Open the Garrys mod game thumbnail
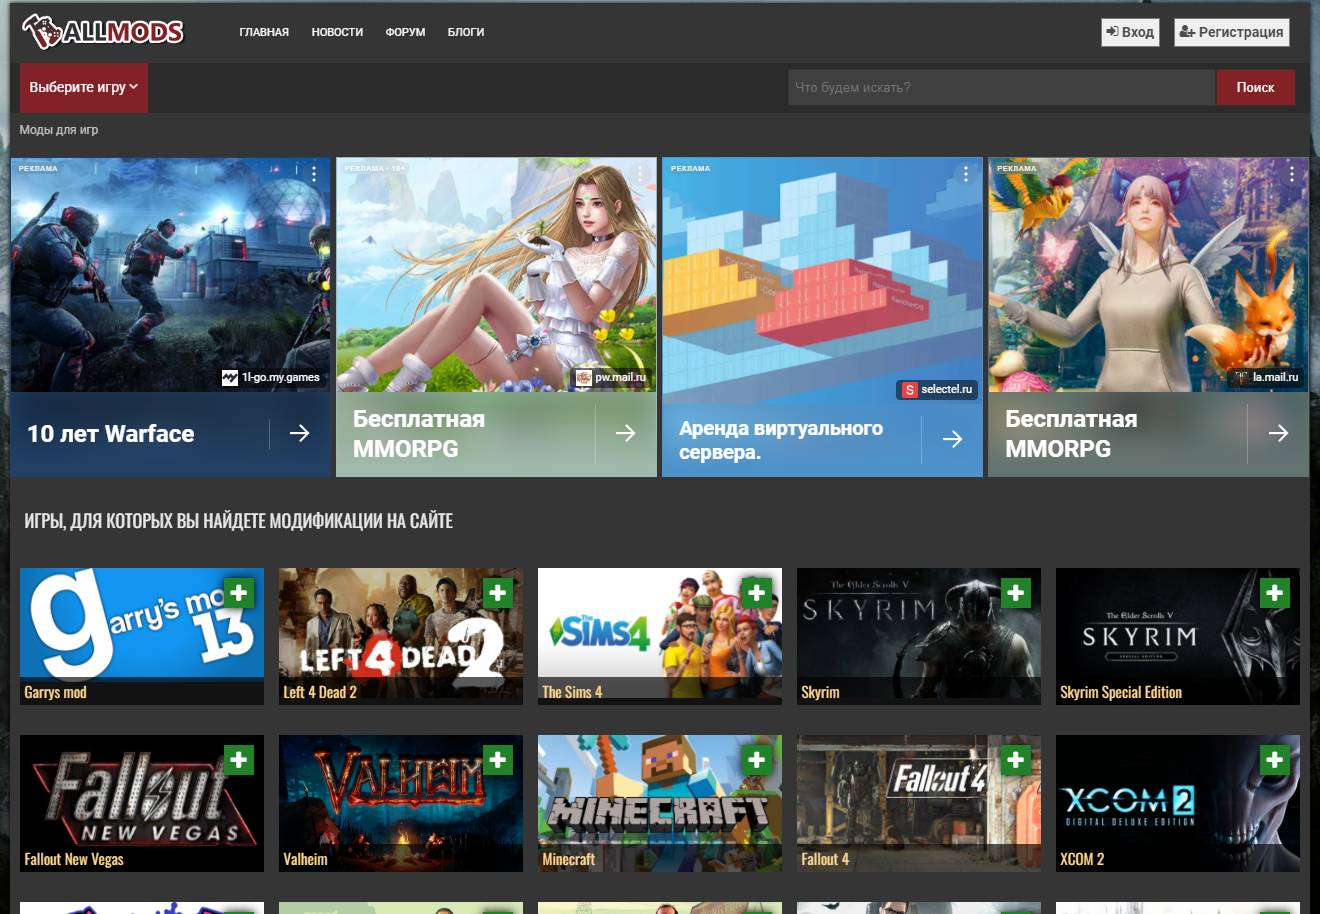This screenshot has height=914, width=1320. pyautogui.click(x=142, y=636)
